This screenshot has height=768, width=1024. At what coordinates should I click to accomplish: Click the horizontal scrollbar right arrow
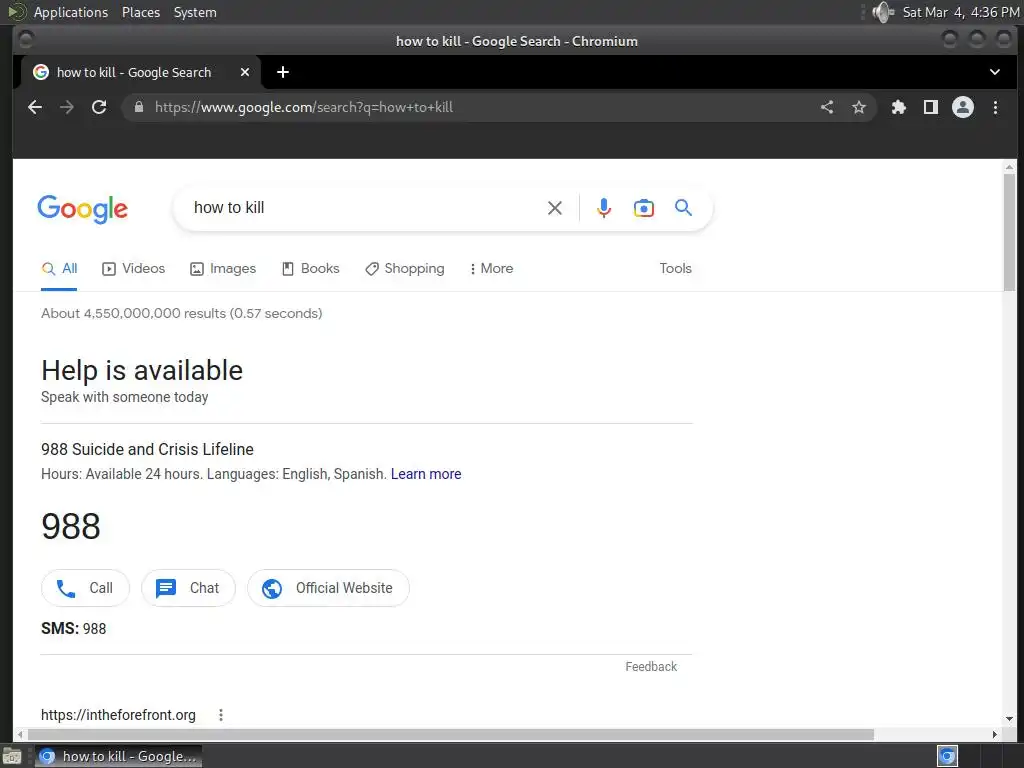point(995,735)
